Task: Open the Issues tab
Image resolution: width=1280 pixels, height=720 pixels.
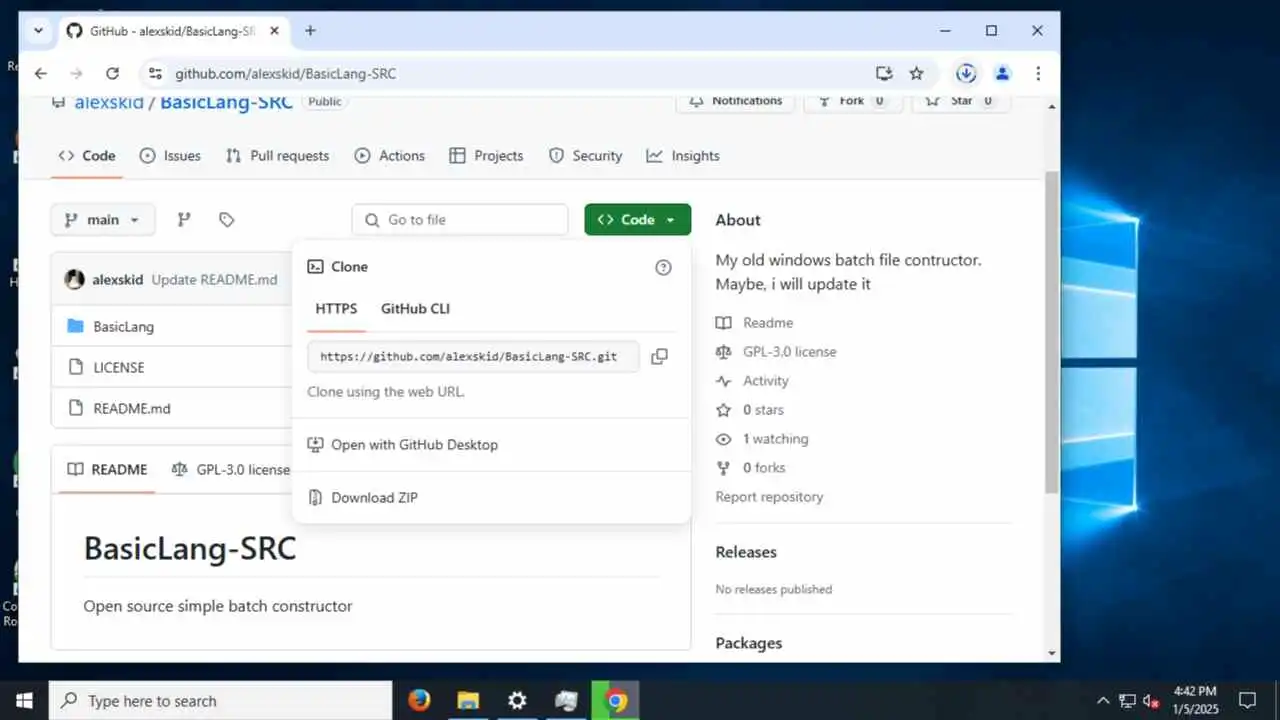Action: [x=170, y=156]
